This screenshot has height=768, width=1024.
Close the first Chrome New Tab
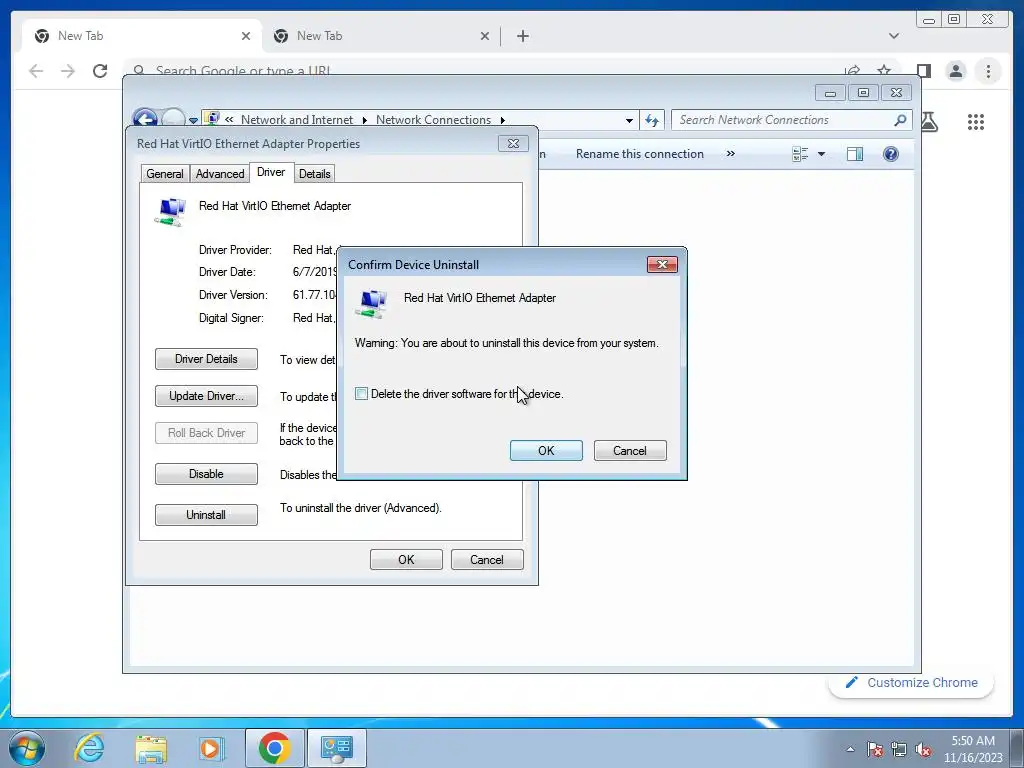246,36
